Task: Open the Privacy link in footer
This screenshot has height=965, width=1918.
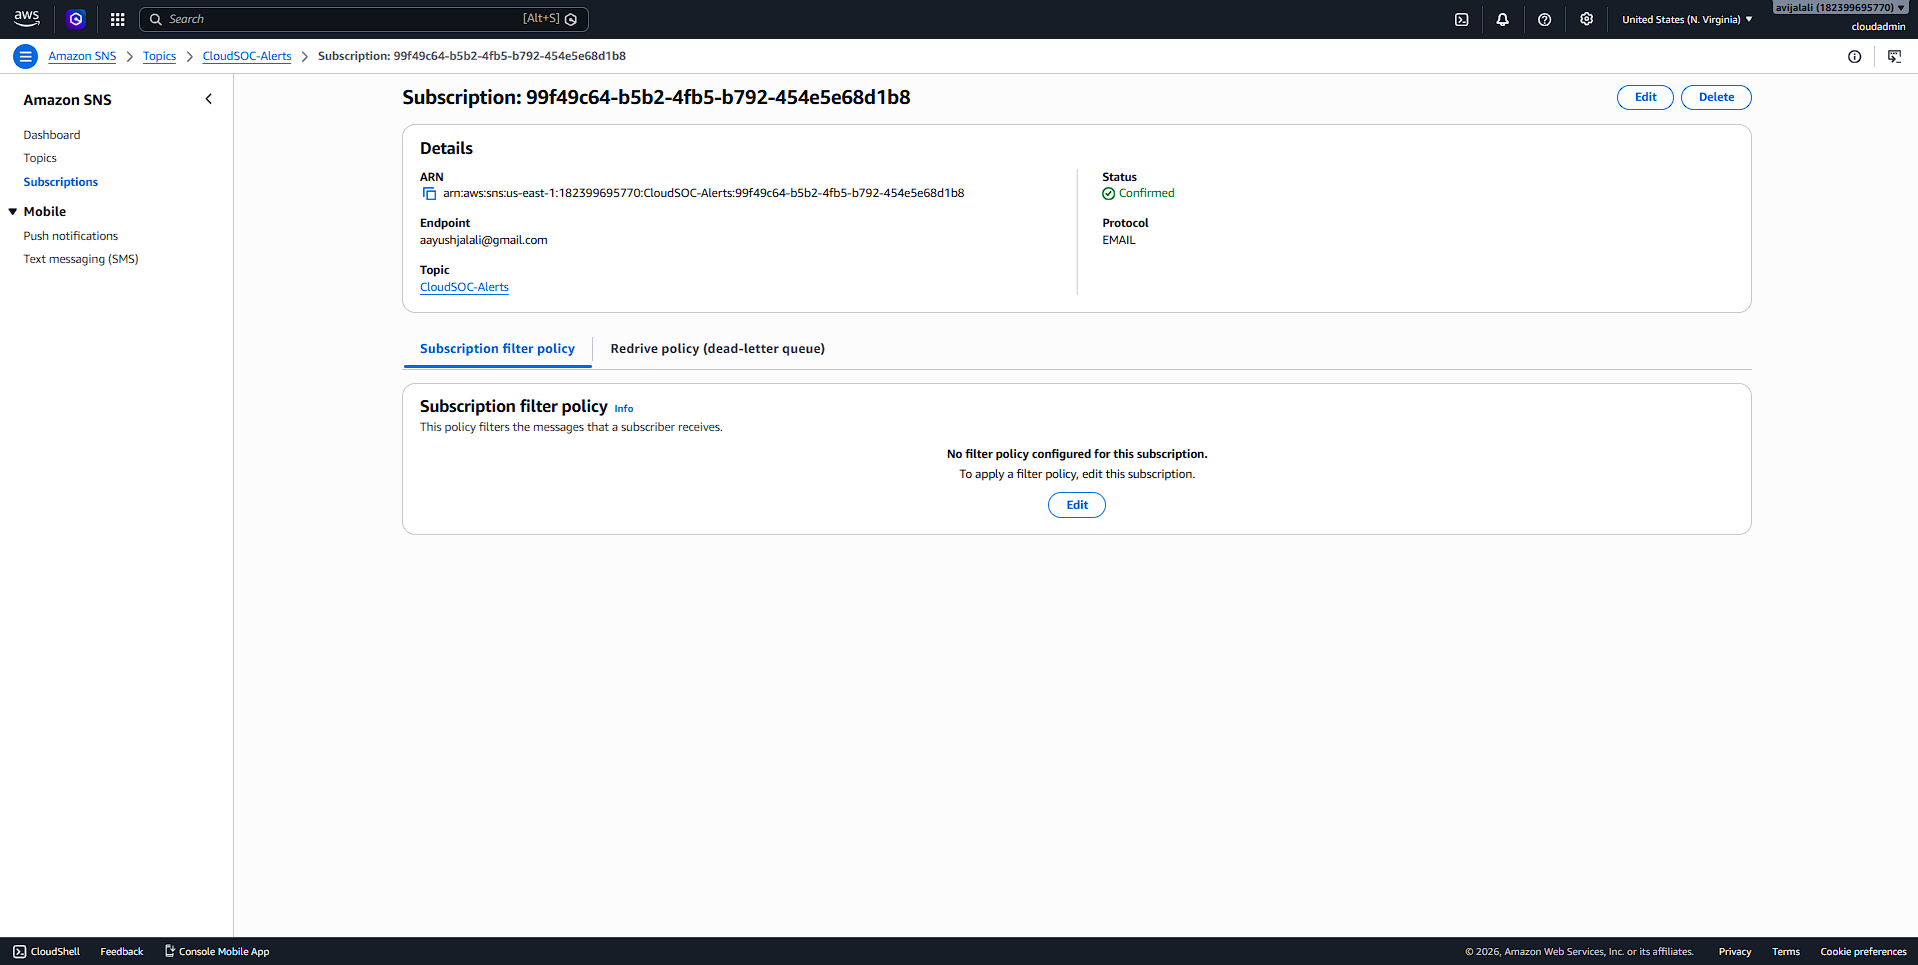Action: tap(1735, 951)
